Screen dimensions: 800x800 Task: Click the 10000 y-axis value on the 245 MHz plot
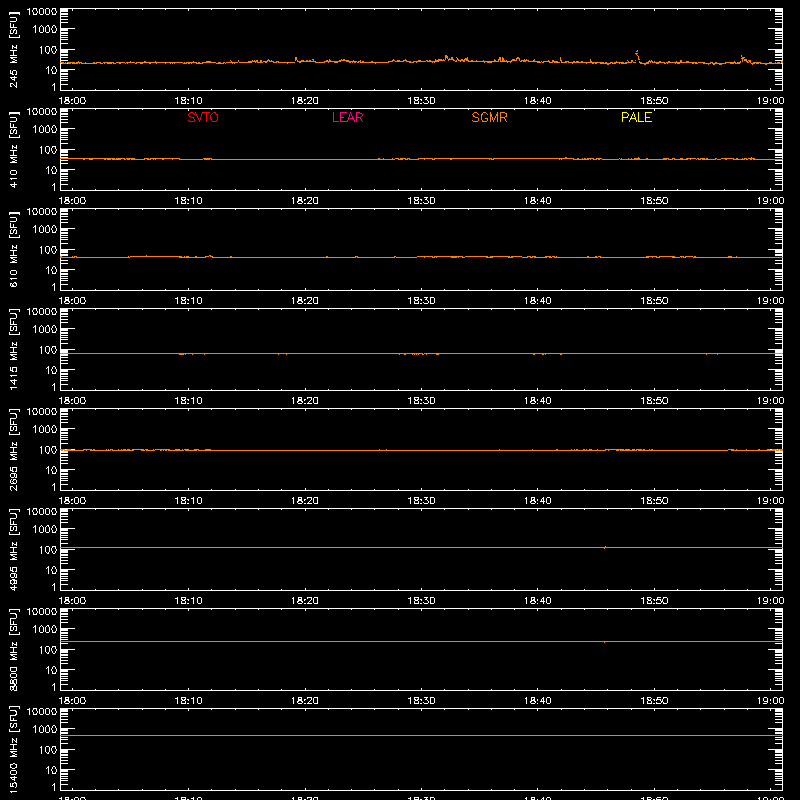[x=42, y=12]
